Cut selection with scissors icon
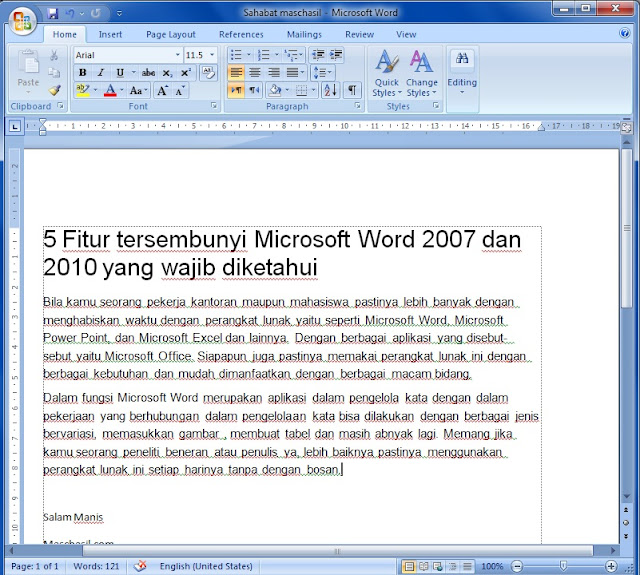This screenshot has width=640, height=575. 54,55
